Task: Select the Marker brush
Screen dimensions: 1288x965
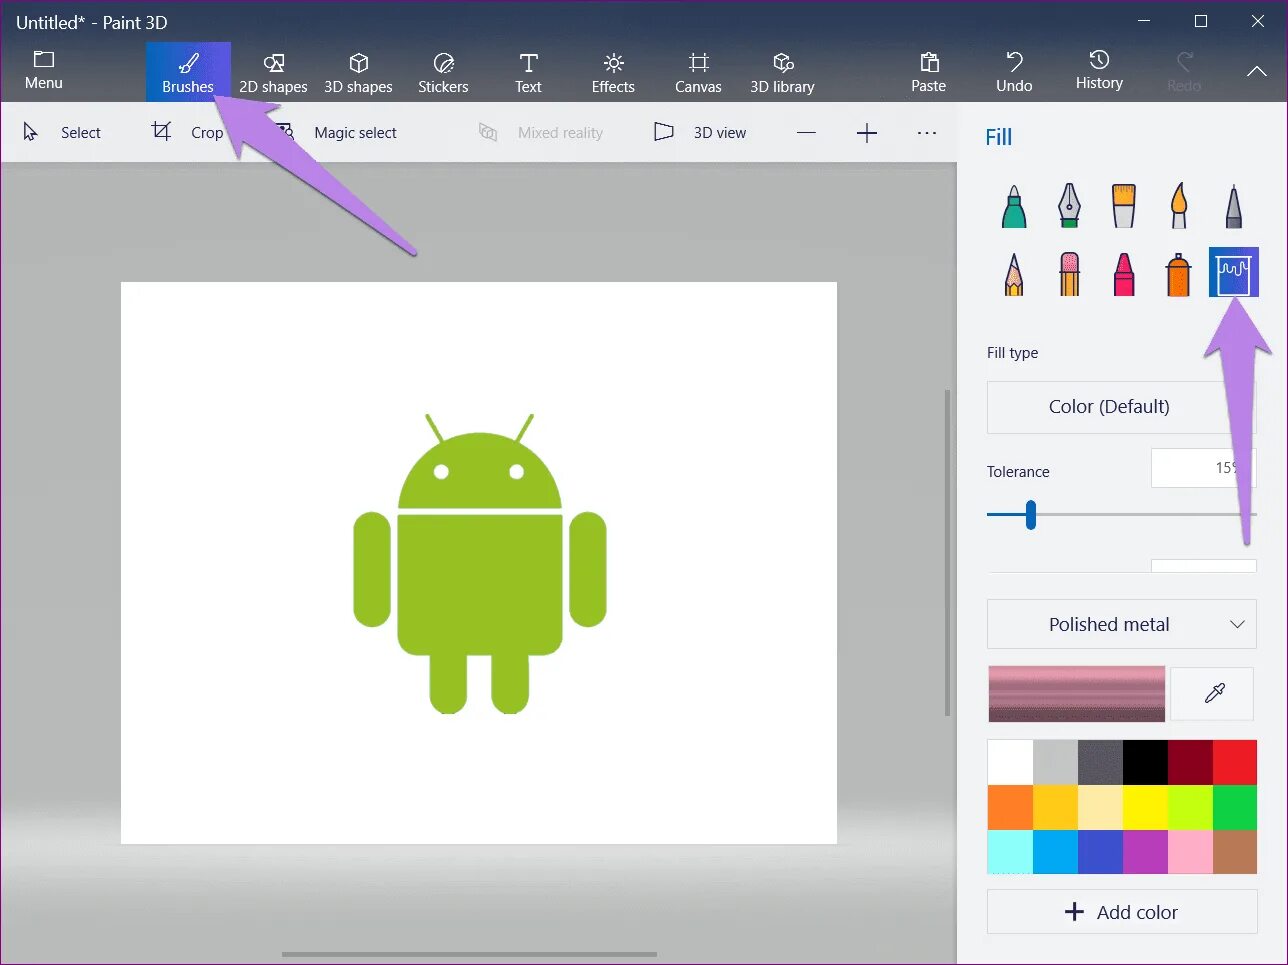Action: coord(1014,207)
